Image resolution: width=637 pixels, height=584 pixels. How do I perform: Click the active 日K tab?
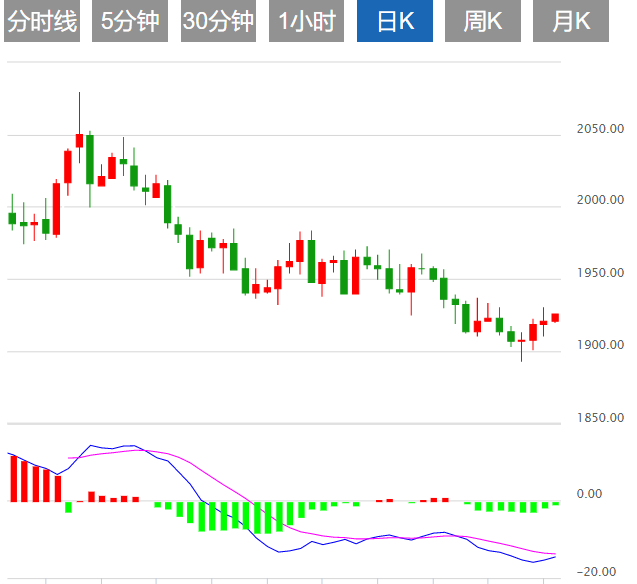tap(394, 21)
